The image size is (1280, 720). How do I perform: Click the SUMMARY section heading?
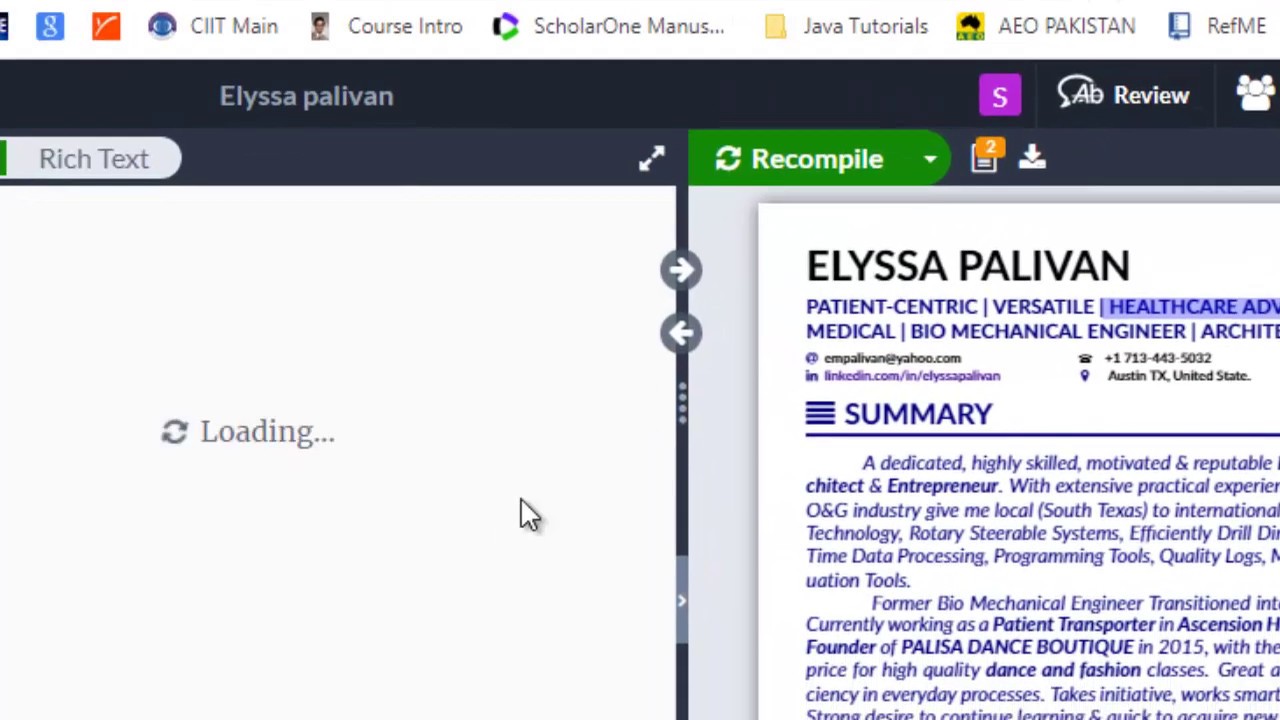tap(918, 414)
